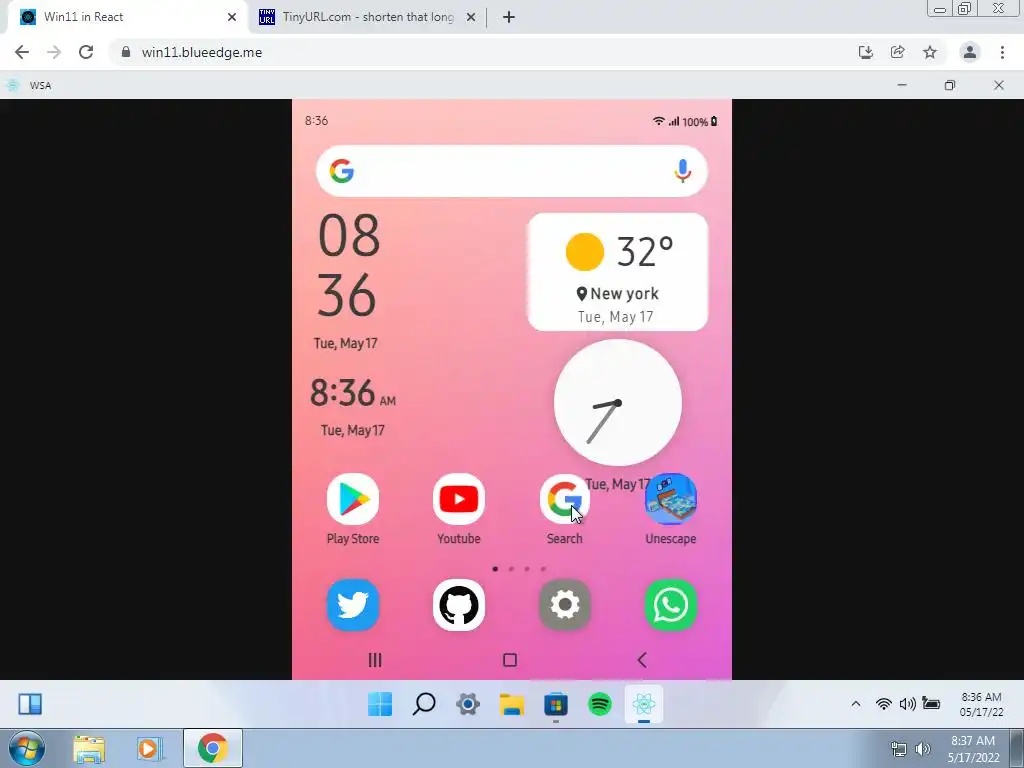The width and height of the screenshot is (1024, 768).
Task: Bookmark this page with the star
Action: click(930, 52)
